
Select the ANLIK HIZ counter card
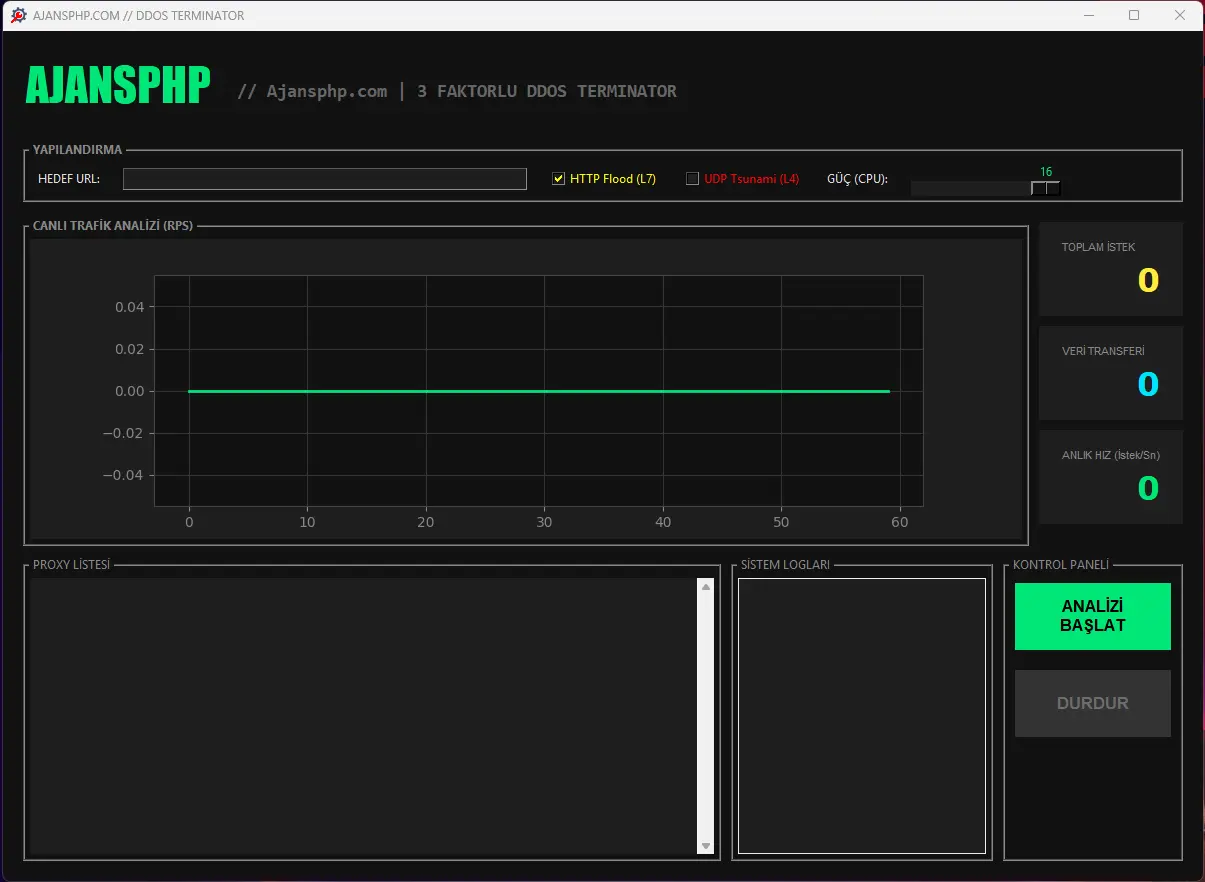[x=1110, y=477]
